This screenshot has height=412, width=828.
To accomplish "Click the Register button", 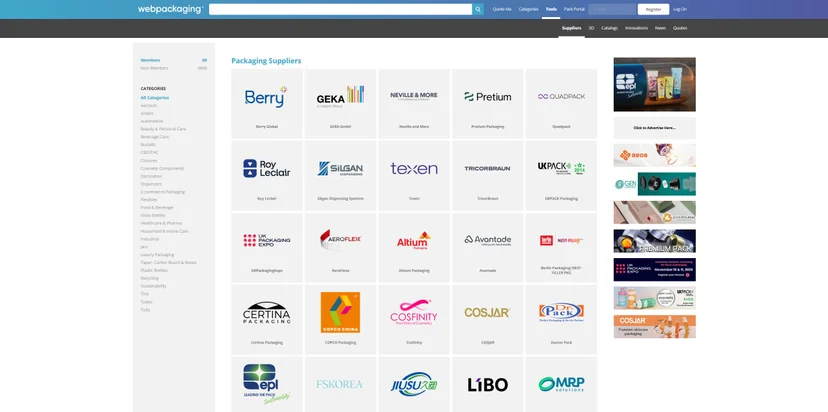I will [653, 9].
